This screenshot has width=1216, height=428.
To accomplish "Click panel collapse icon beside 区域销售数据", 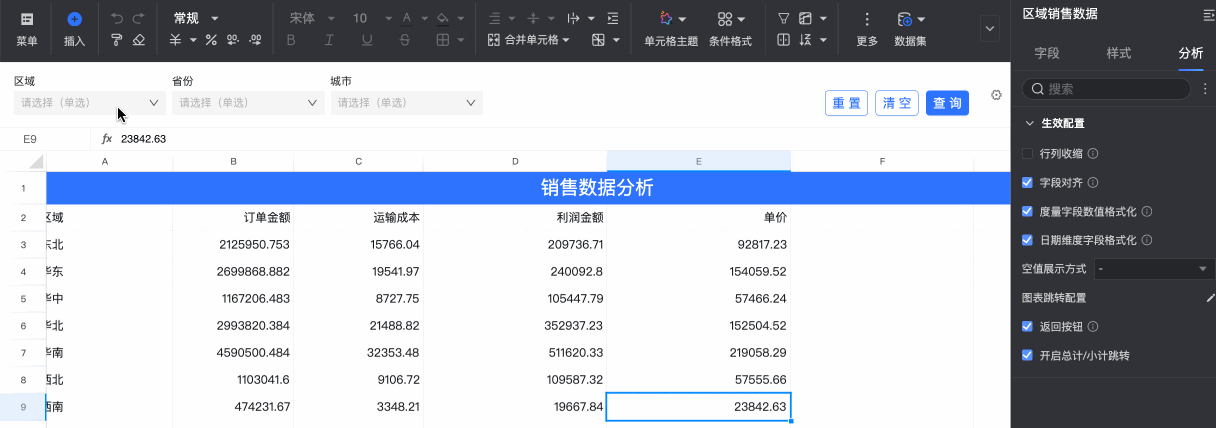I will point(1207,13).
